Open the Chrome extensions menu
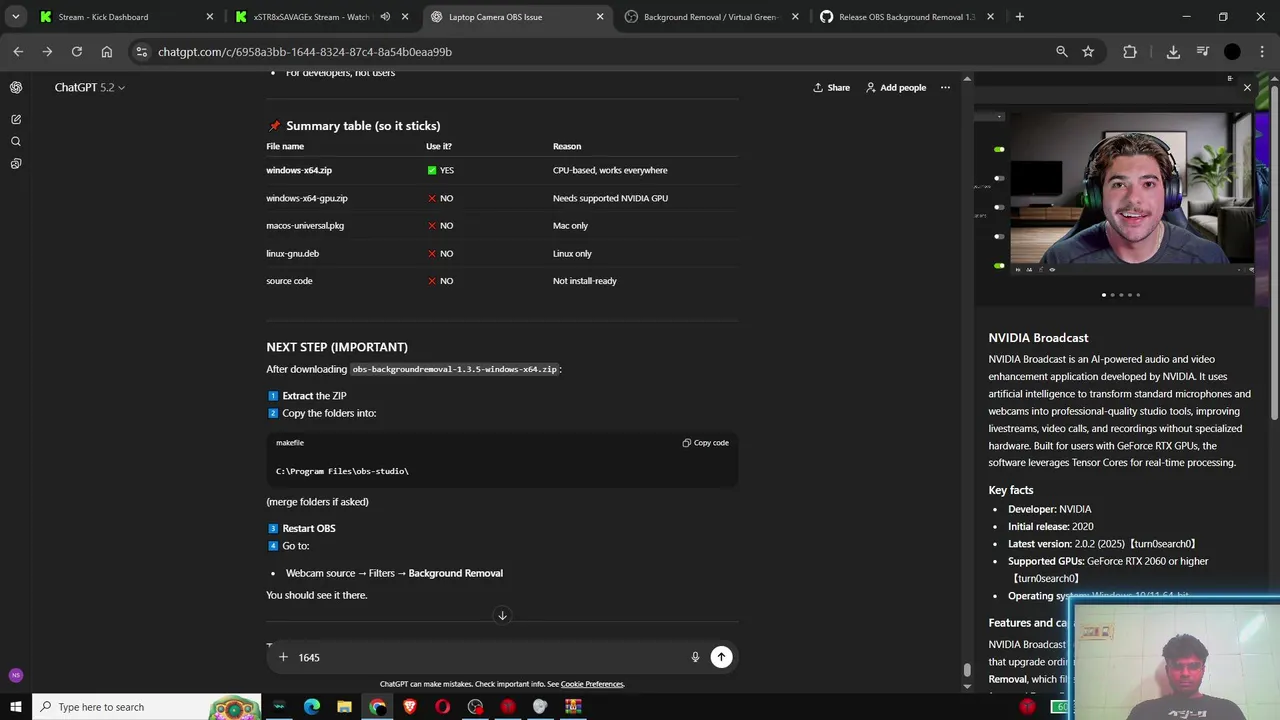The width and height of the screenshot is (1280, 720). [1130, 51]
